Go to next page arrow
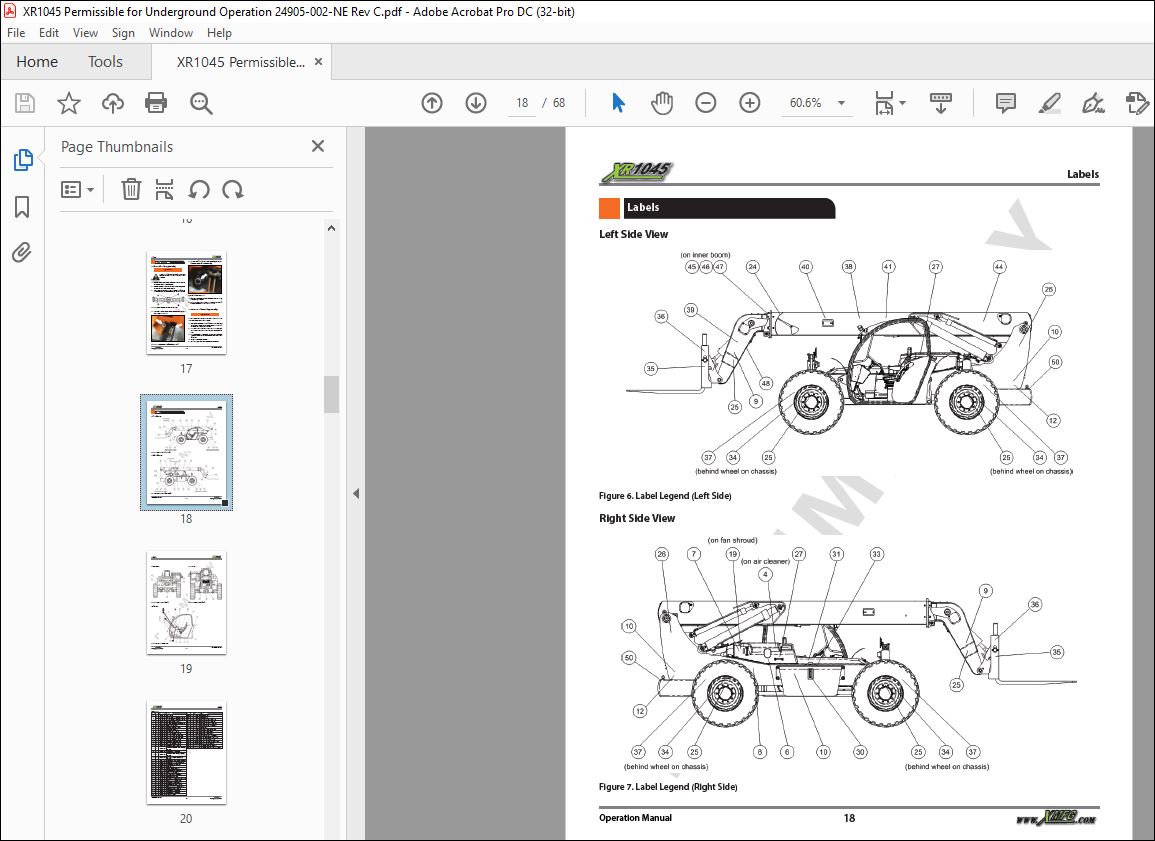This screenshot has width=1155, height=841. [x=476, y=103]
